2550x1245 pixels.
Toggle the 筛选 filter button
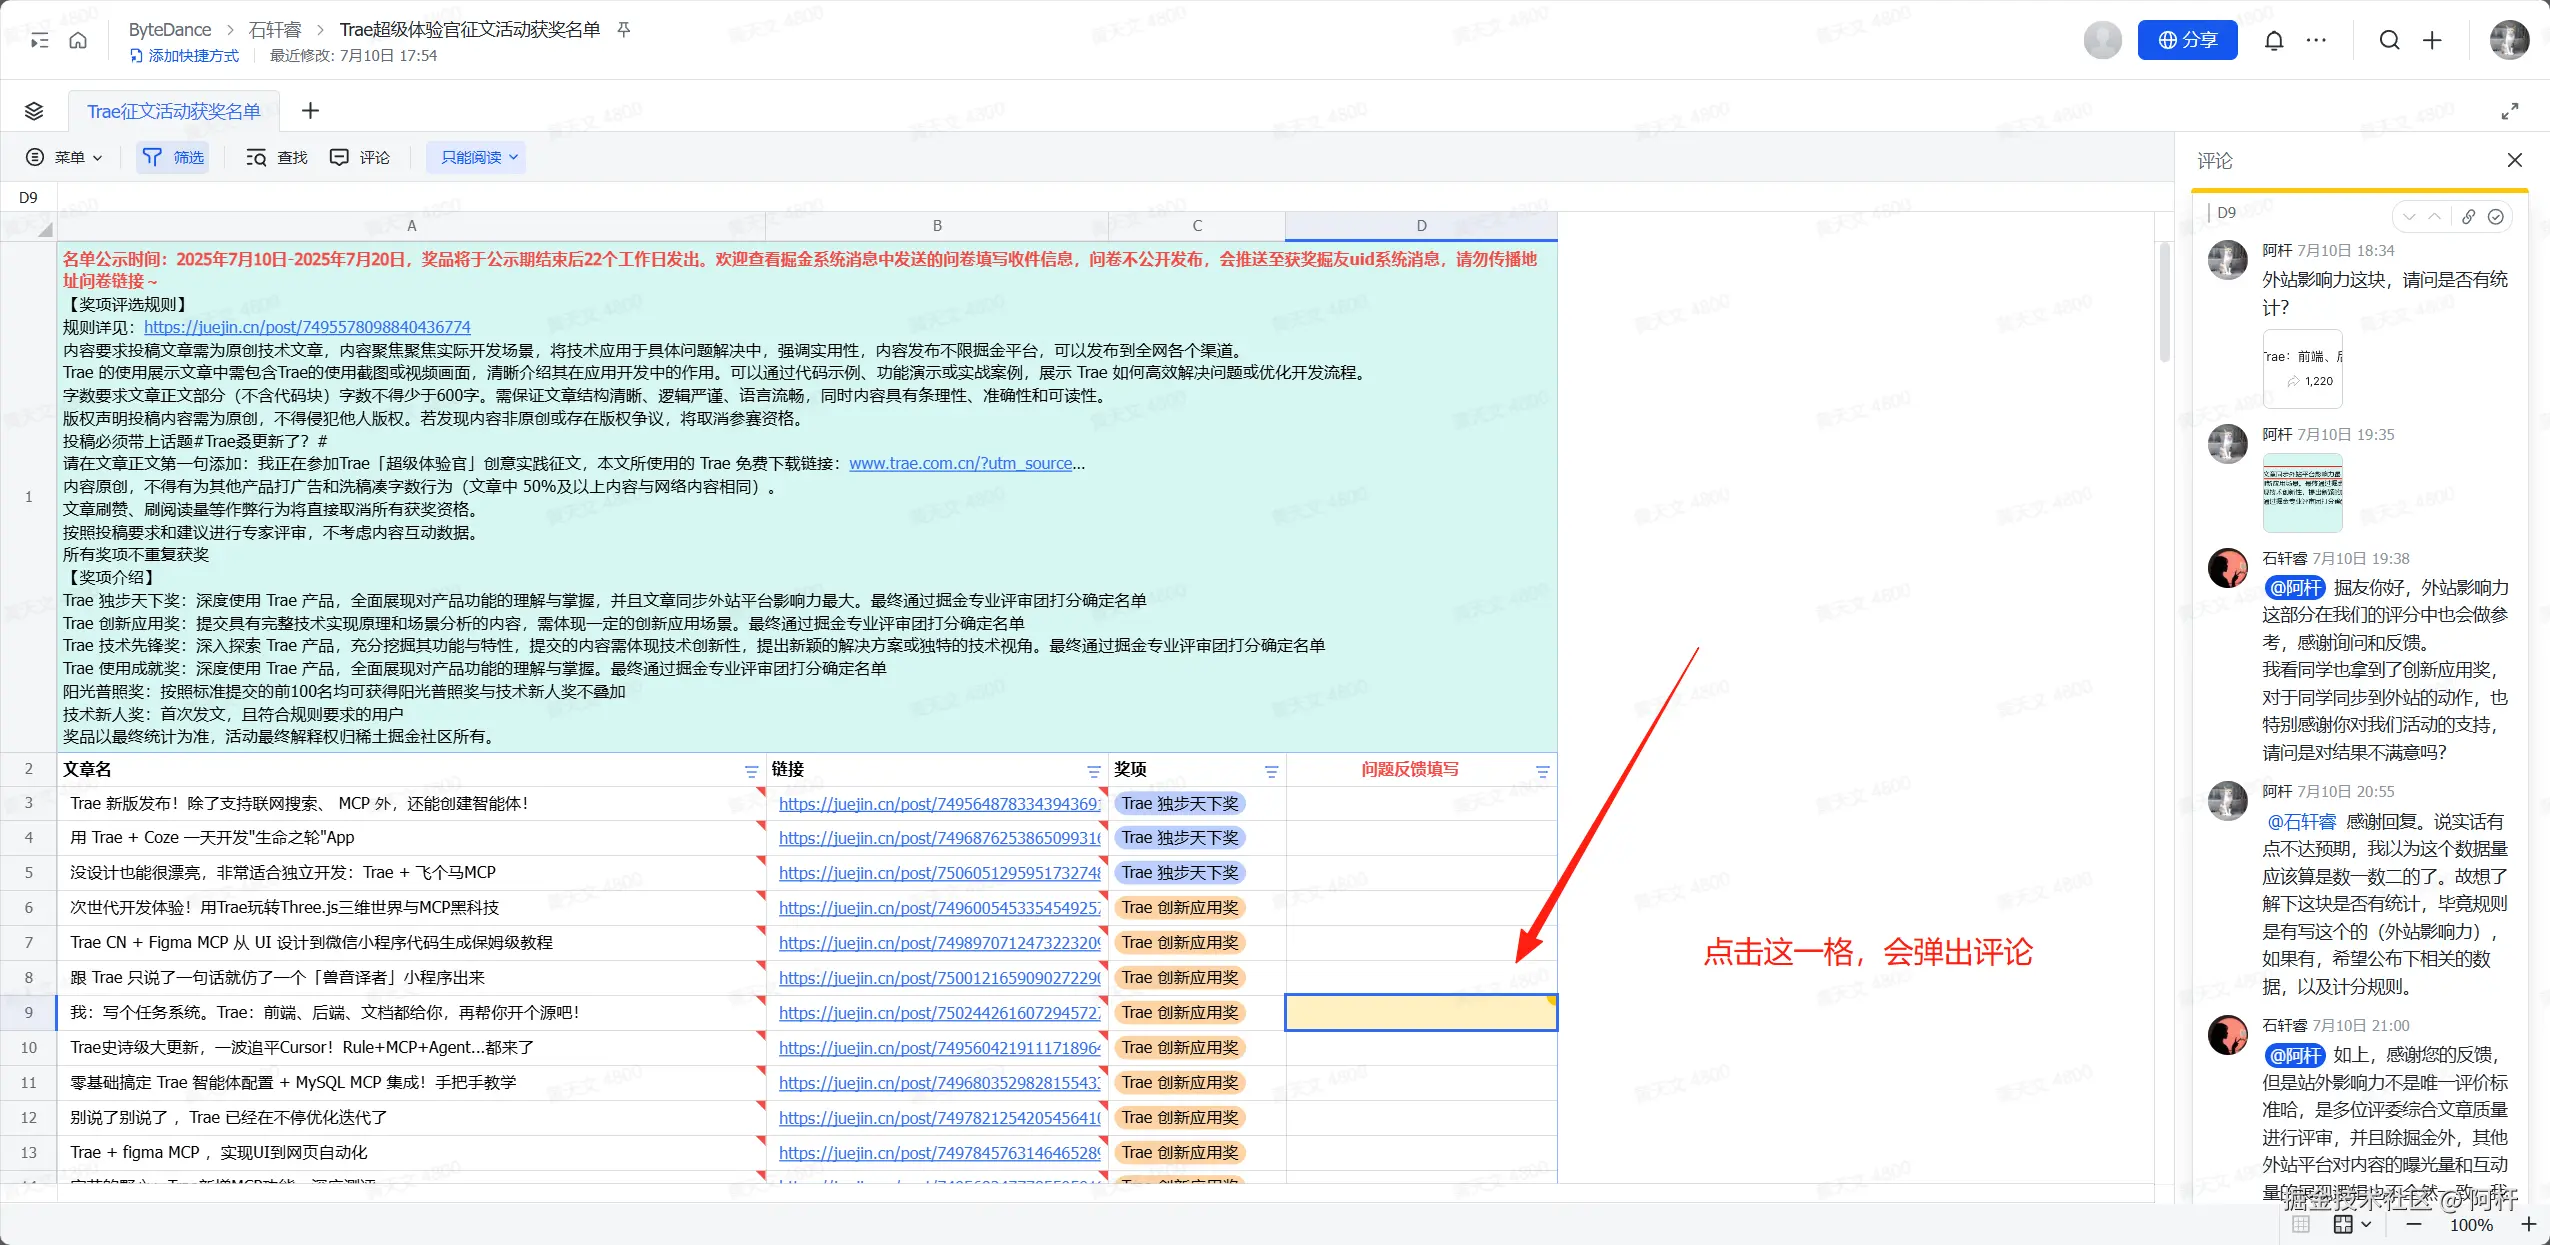click(x=173, y=157)
